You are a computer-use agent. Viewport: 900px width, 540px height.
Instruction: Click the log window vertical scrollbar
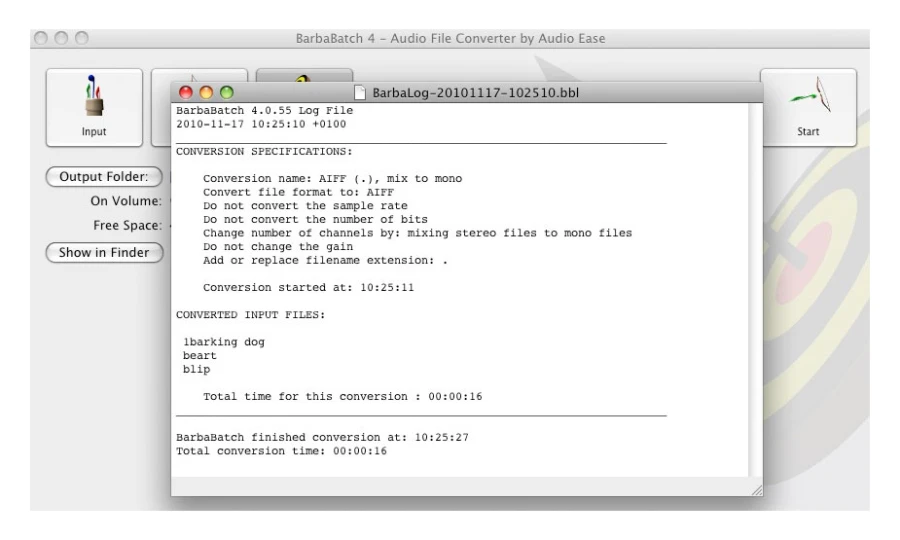point(755,290)
